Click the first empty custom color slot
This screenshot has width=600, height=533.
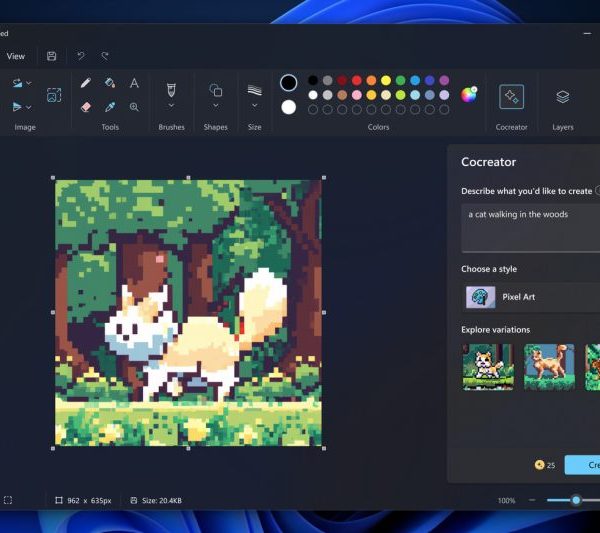313,110
